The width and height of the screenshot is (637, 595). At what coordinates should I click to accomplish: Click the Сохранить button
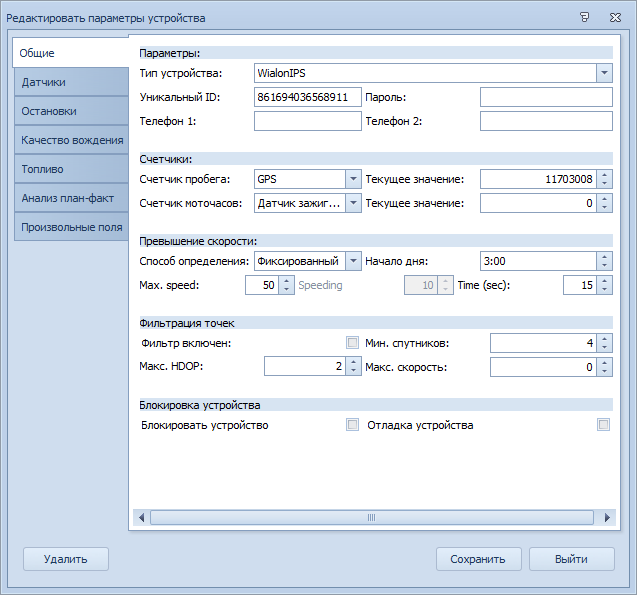479,559
